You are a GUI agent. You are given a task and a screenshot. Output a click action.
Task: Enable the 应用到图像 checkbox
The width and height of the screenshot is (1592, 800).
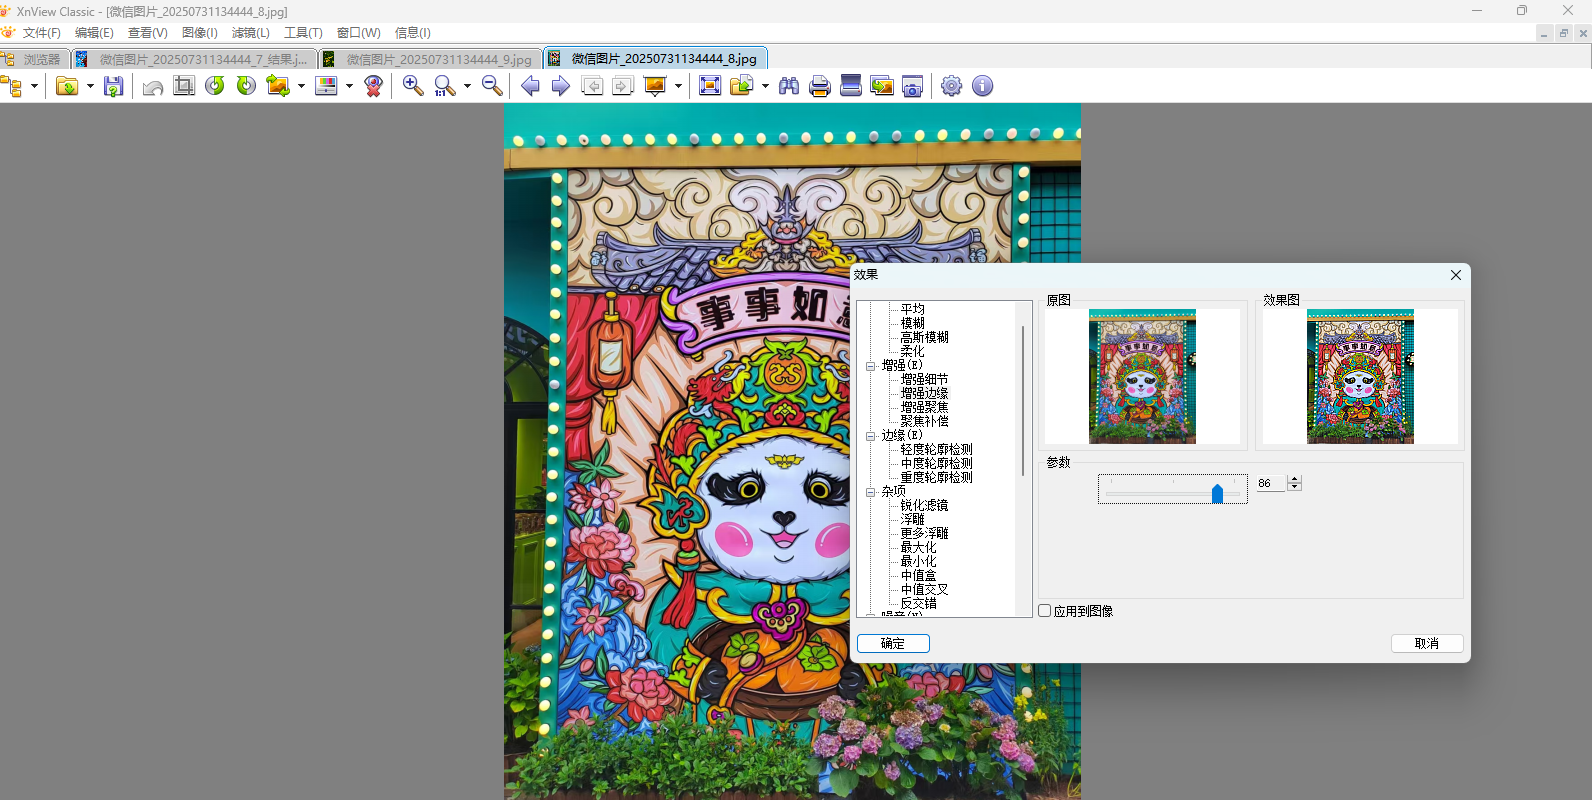[x=1045, y=611]
